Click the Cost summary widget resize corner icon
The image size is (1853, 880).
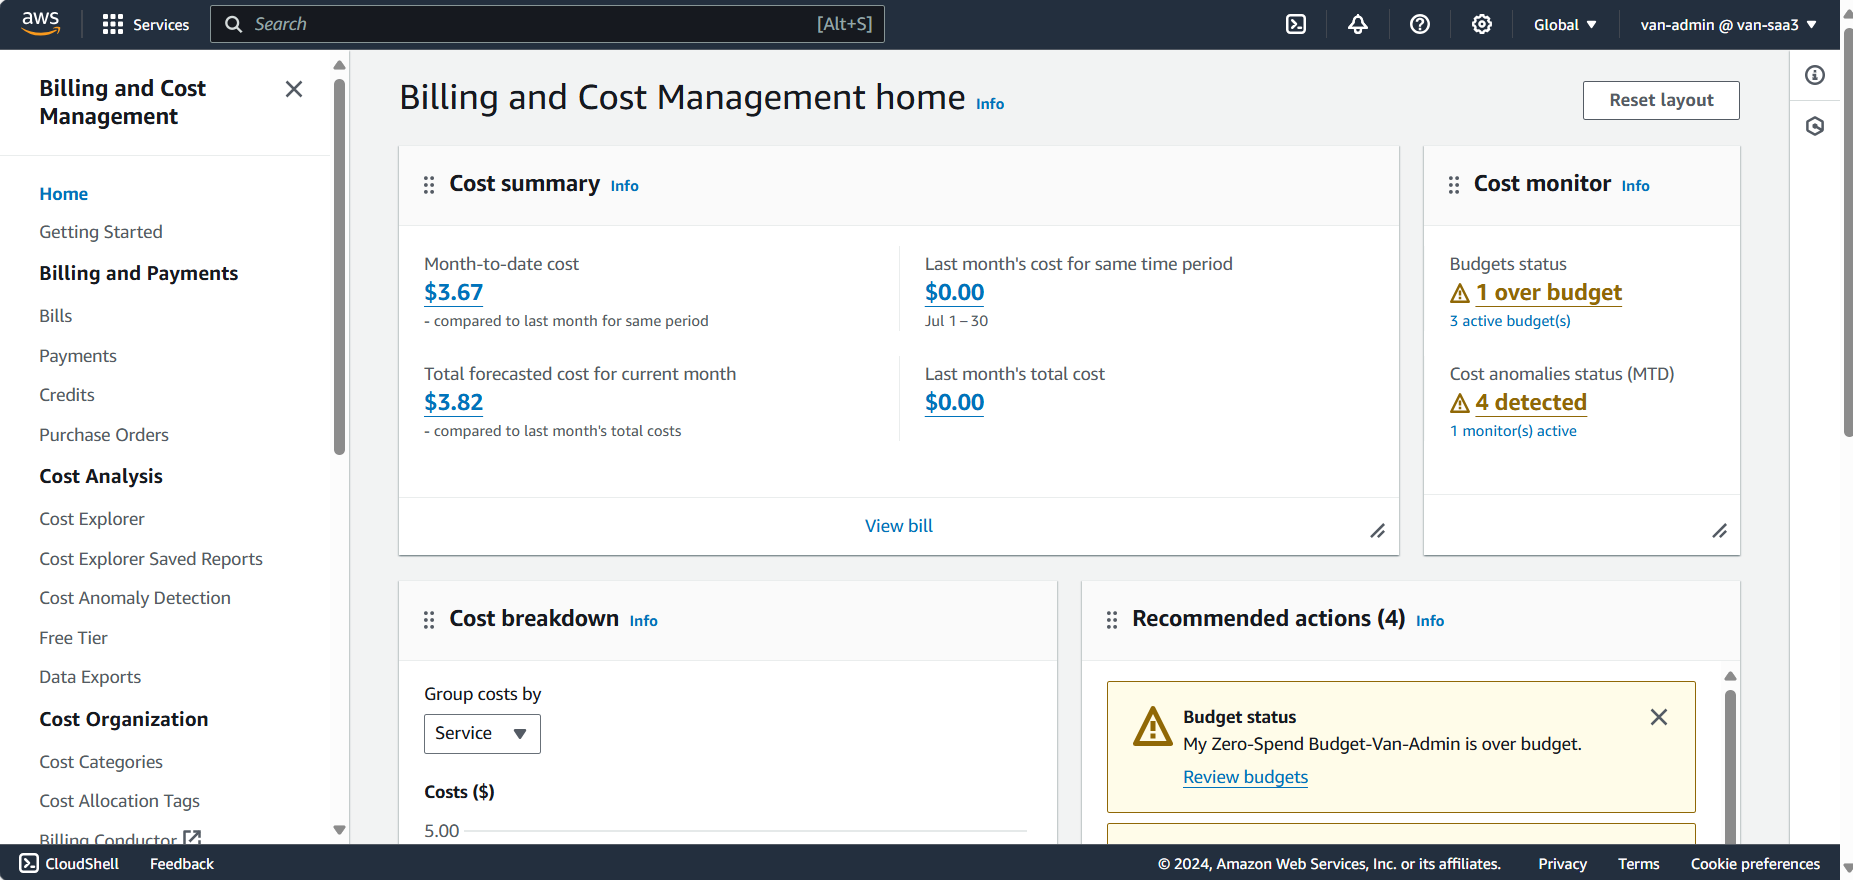[x=1378, y=531]
